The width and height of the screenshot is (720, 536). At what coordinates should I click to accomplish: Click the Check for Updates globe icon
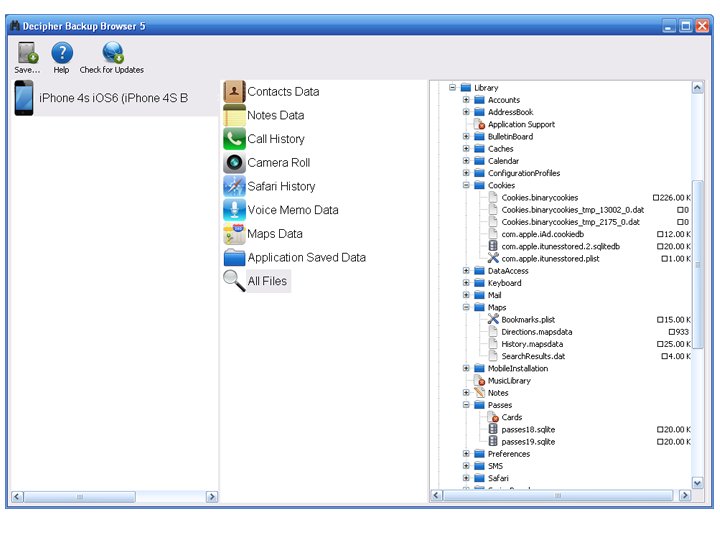tap(112, 53)
